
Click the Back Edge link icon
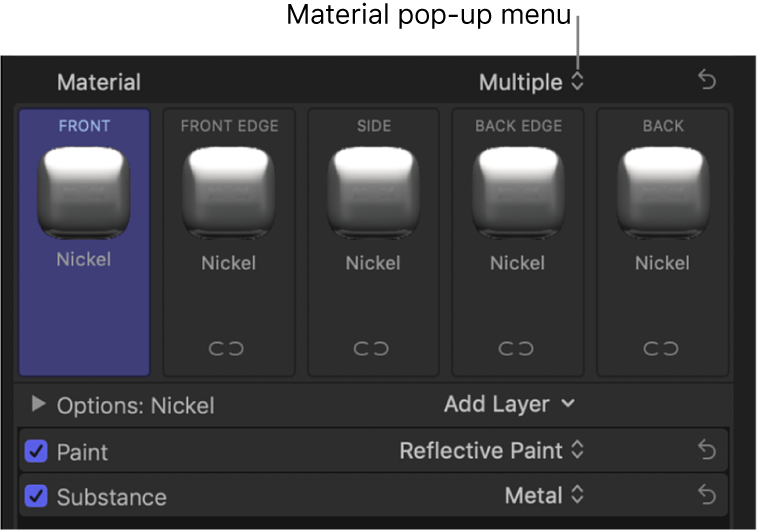coord(518,349)
